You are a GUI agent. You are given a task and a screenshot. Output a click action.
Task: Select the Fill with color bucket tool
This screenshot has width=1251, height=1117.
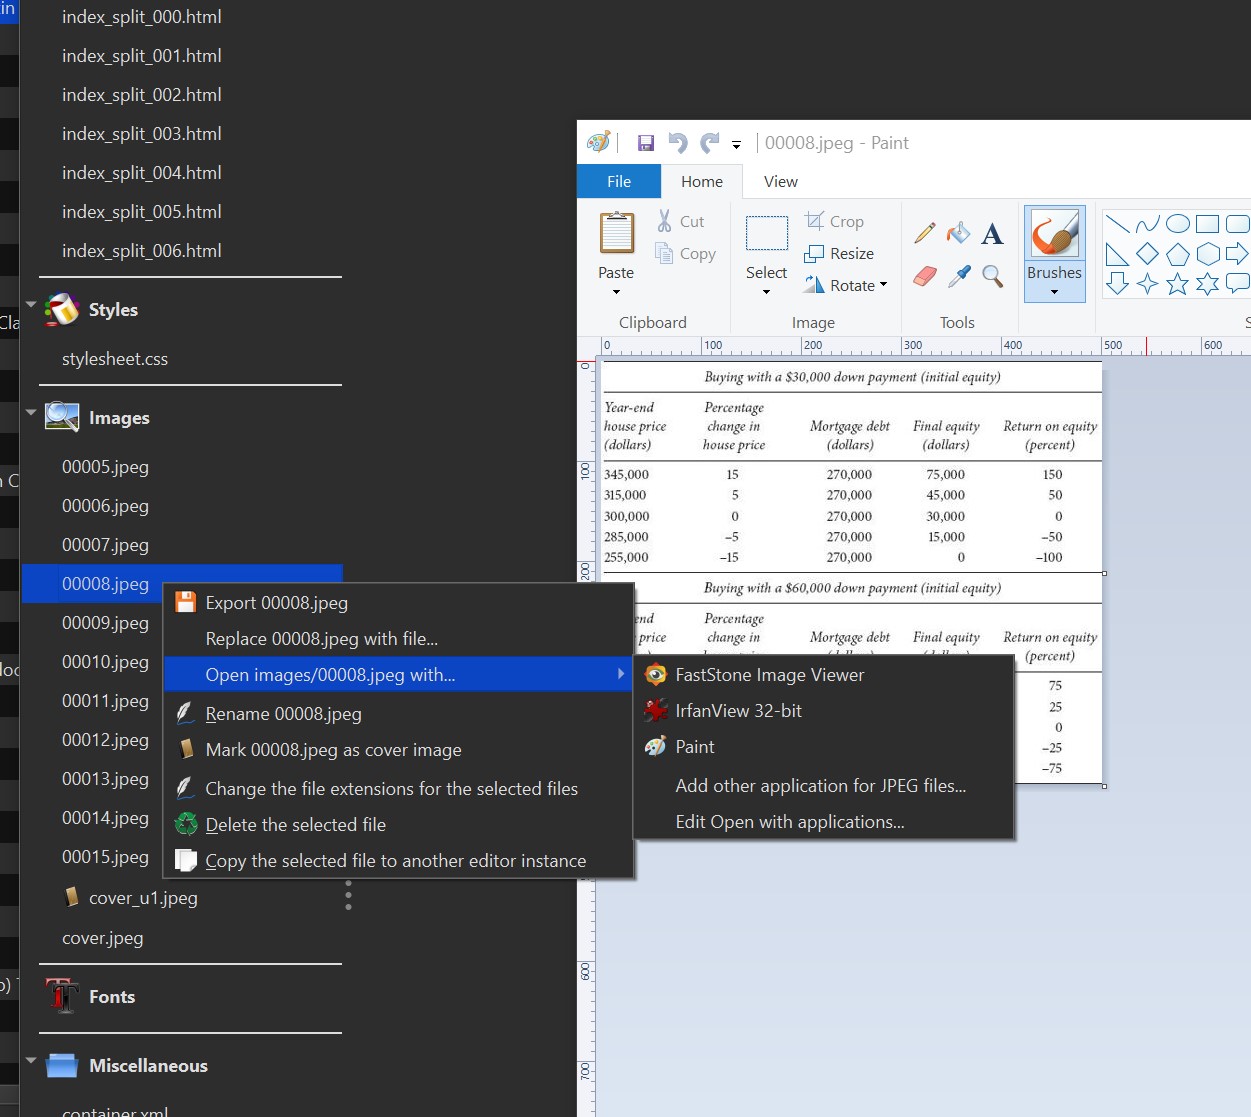coord(959,234)
